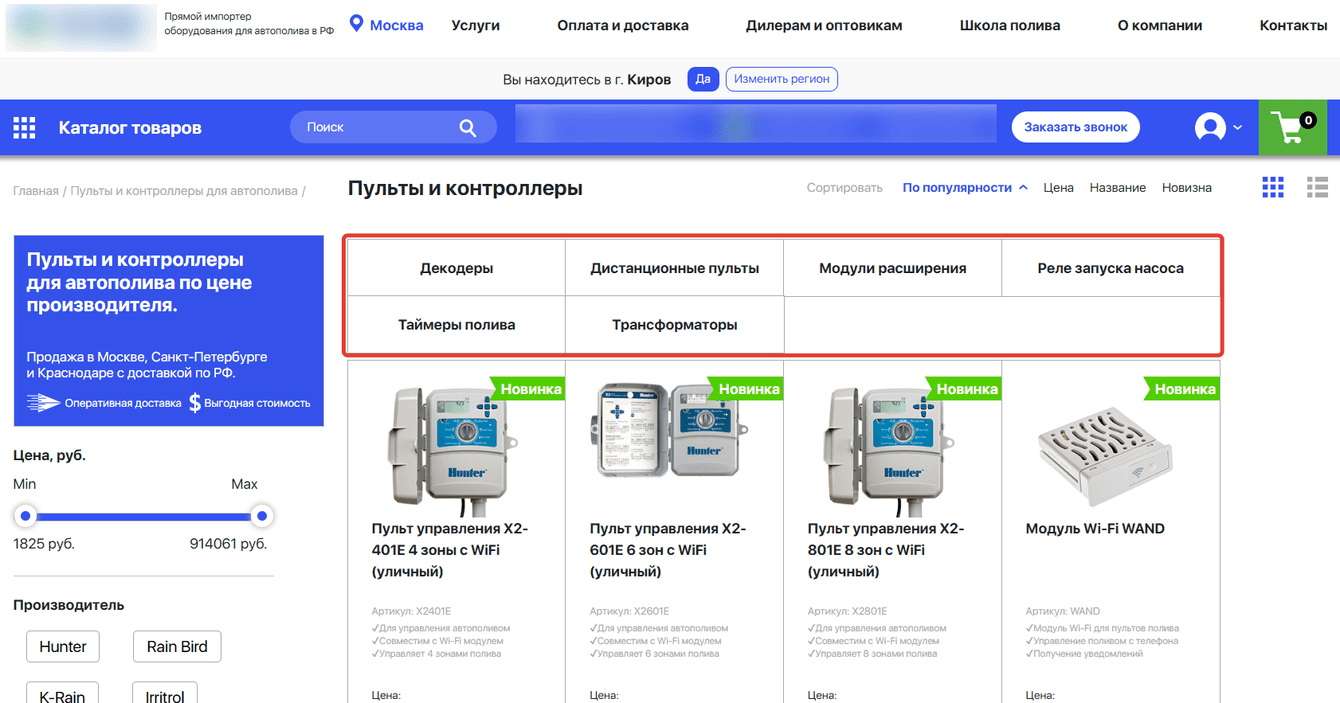Open Контакты menu item

coord(1294,25)
